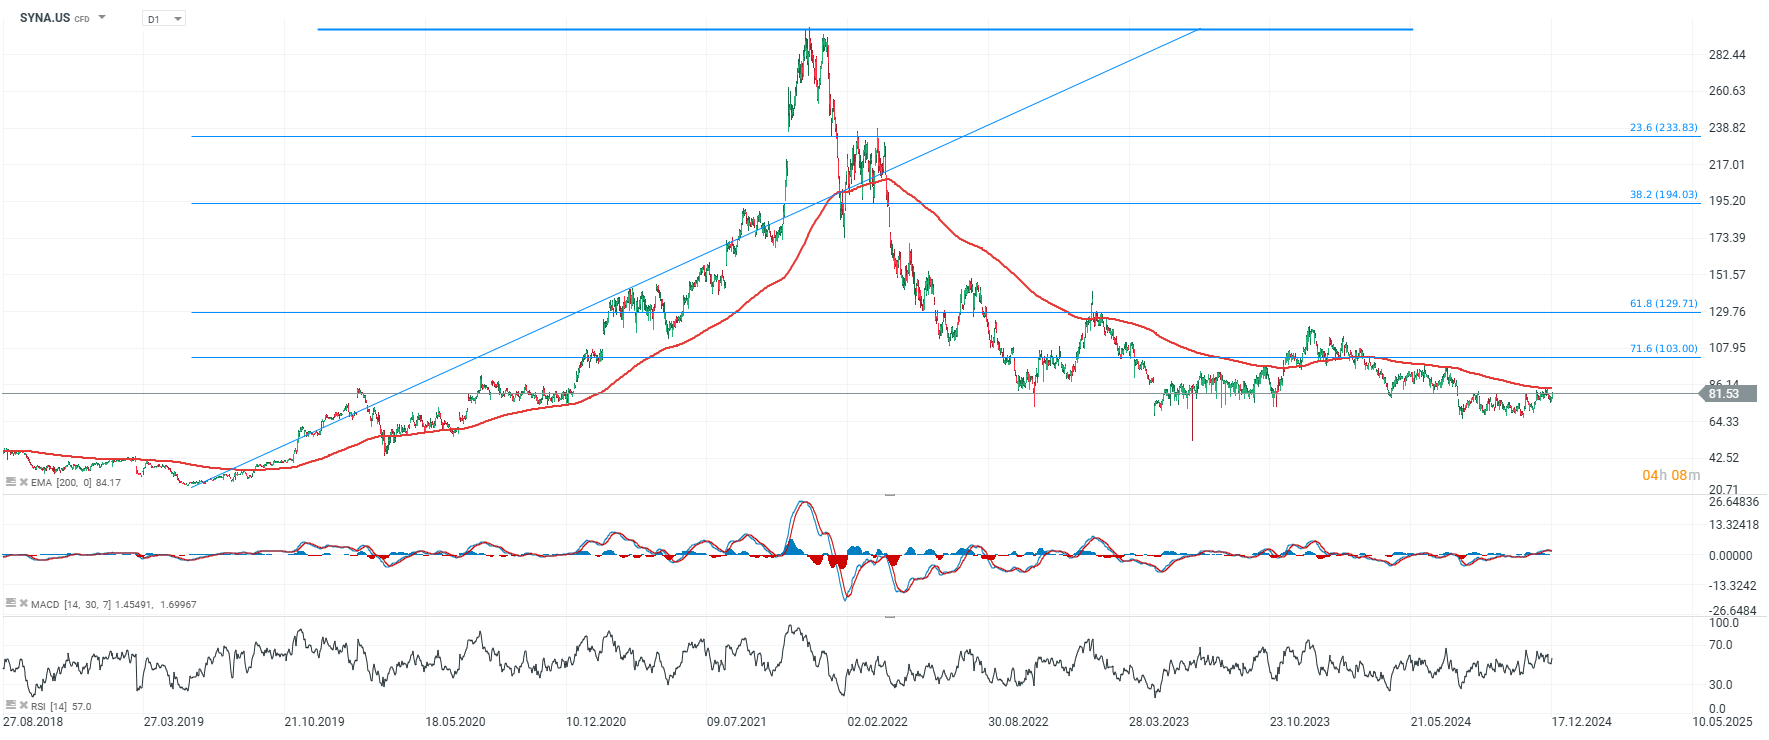Select the 61.8 (129.71) Fibonacci level label
The image size is (1769, 740).
[1663, 304]
